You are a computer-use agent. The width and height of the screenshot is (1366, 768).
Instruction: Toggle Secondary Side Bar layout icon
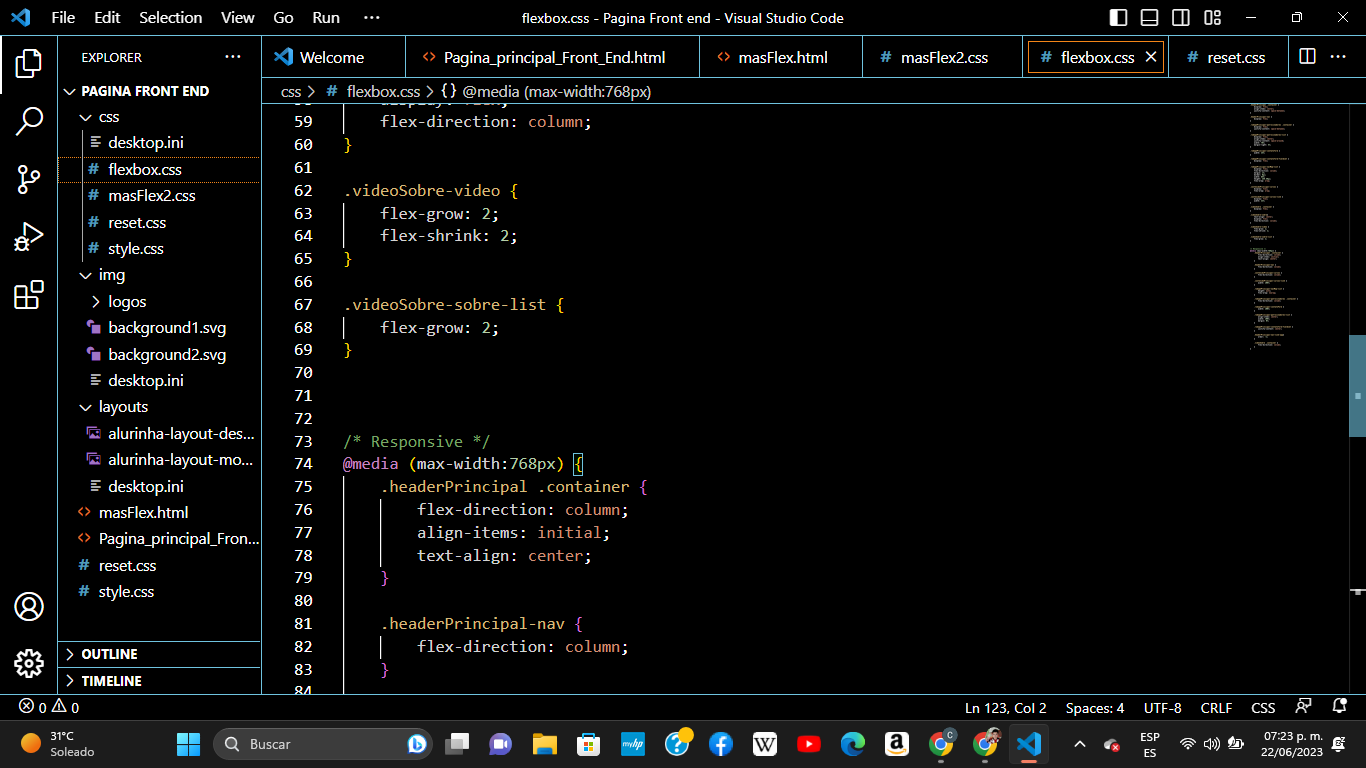[1181, 18]
